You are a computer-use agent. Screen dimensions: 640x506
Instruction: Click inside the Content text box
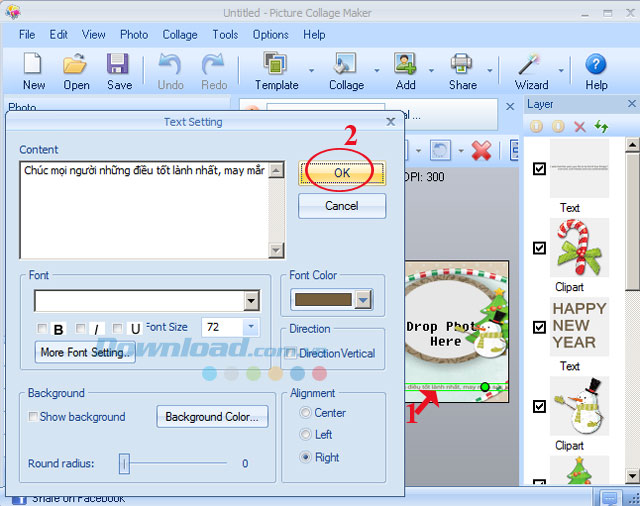[144, 210]
